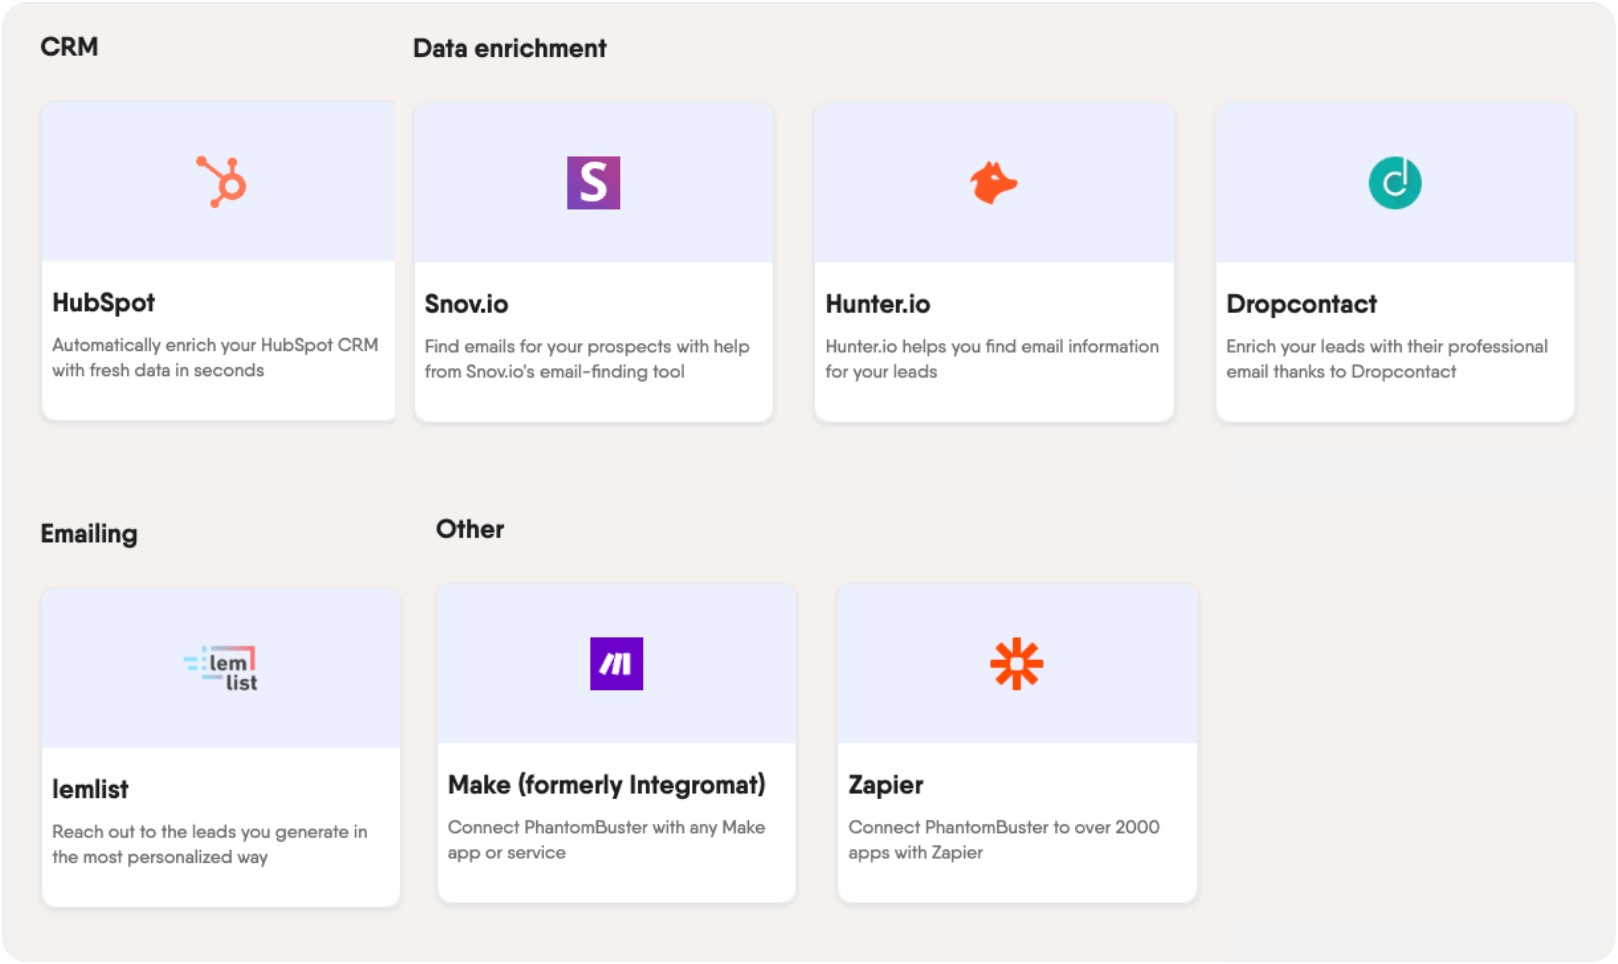Select the Other section heading

click(x=470, y=529)
